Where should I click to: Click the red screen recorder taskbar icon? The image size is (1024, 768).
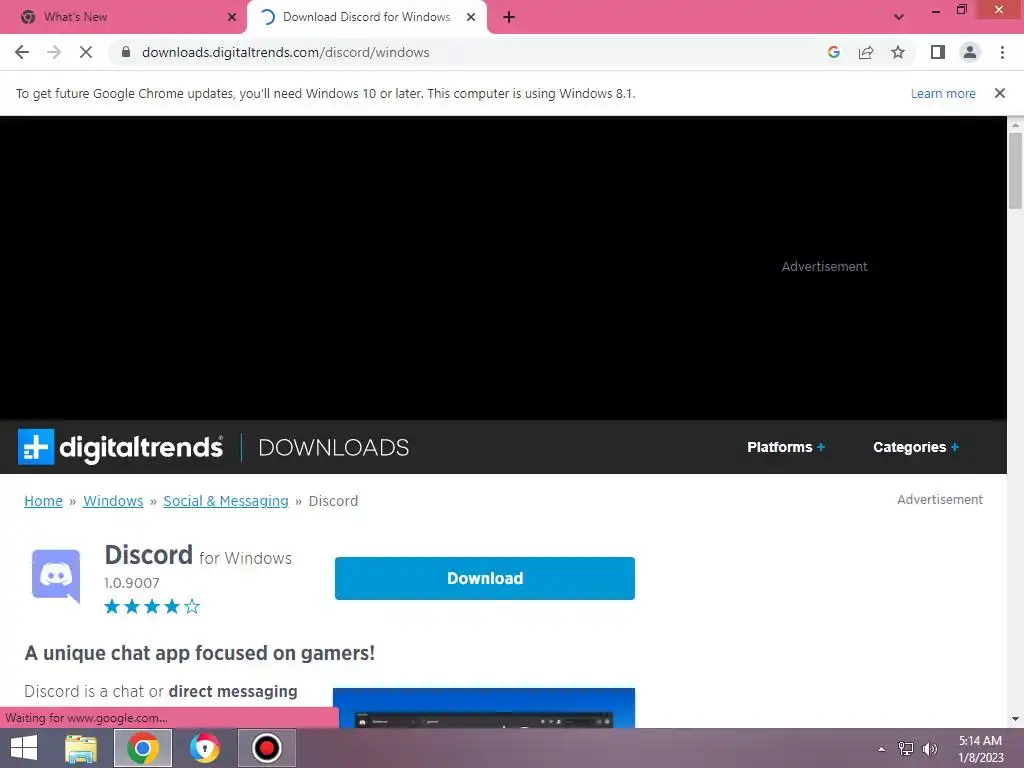tap(266, 748)
